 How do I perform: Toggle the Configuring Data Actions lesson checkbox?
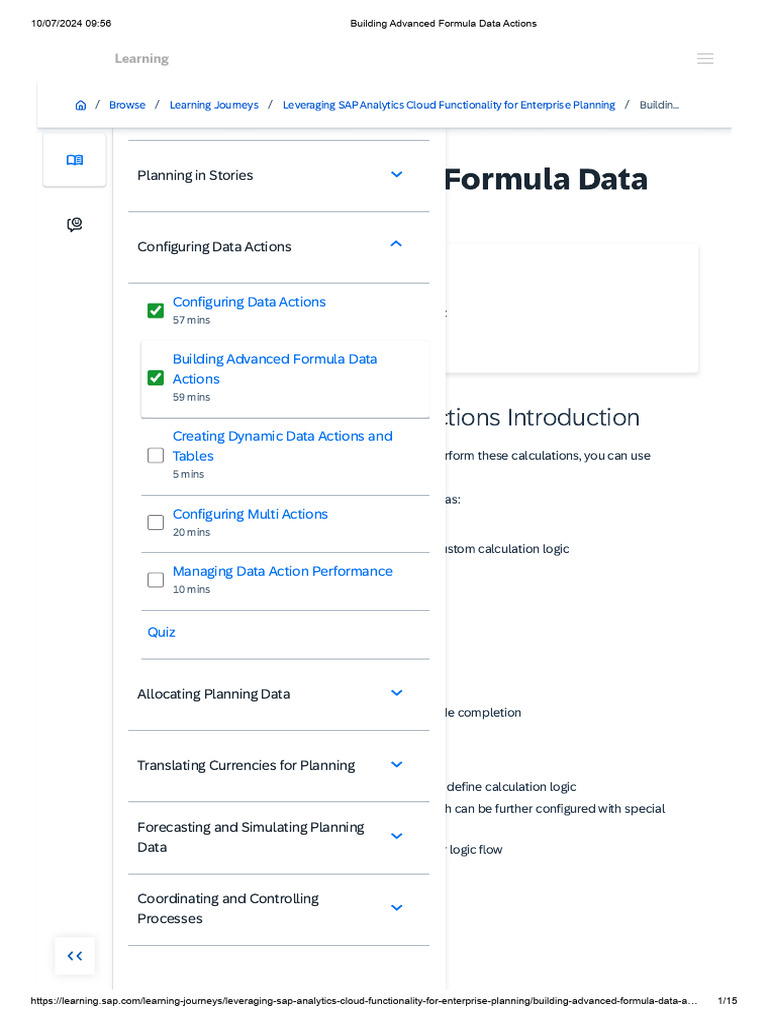(156, 311)
